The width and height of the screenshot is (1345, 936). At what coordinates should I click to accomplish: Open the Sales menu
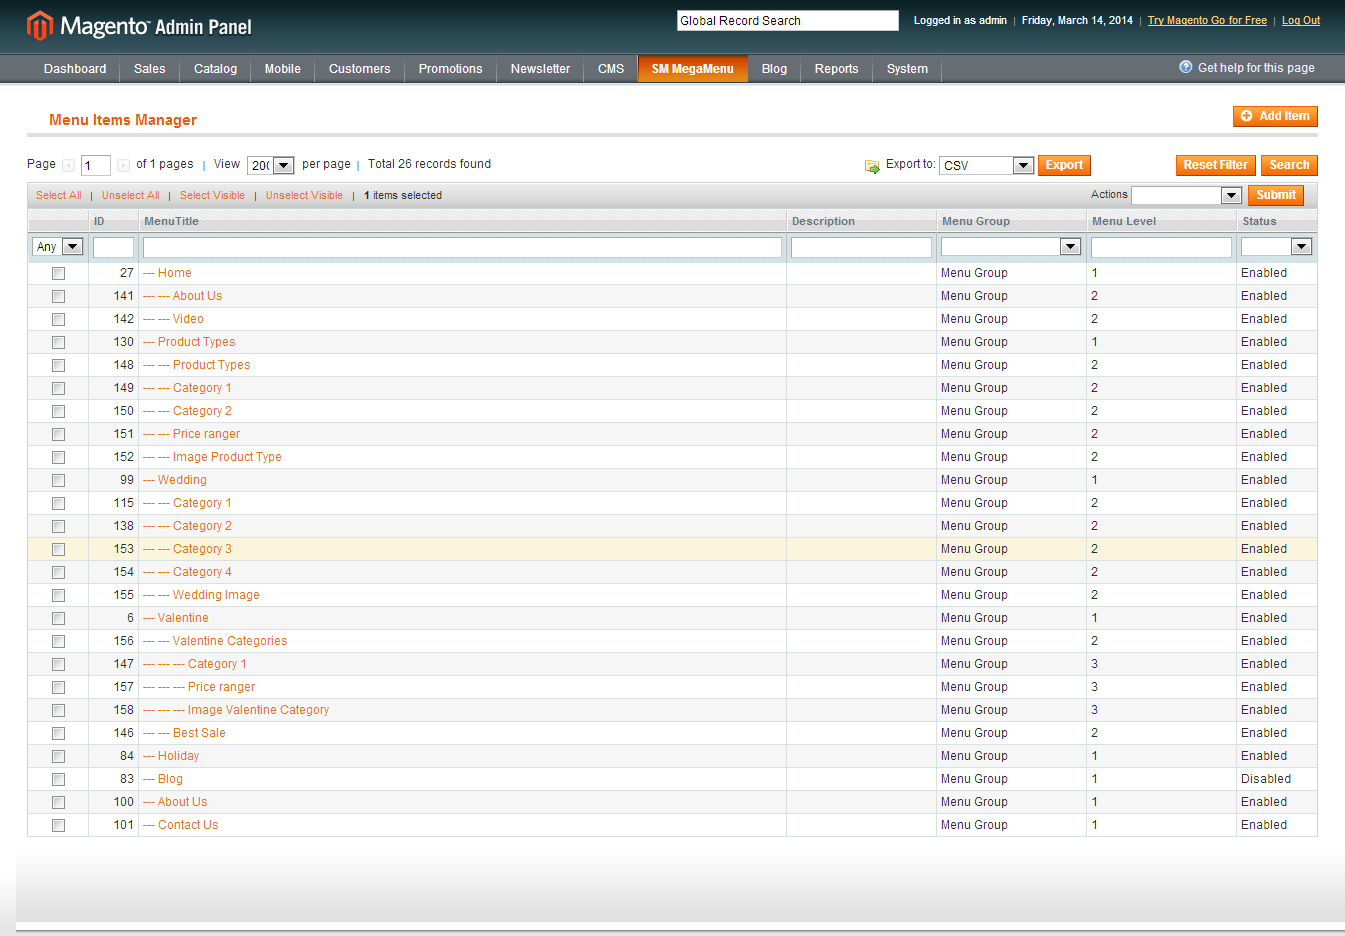coord(150,69)
